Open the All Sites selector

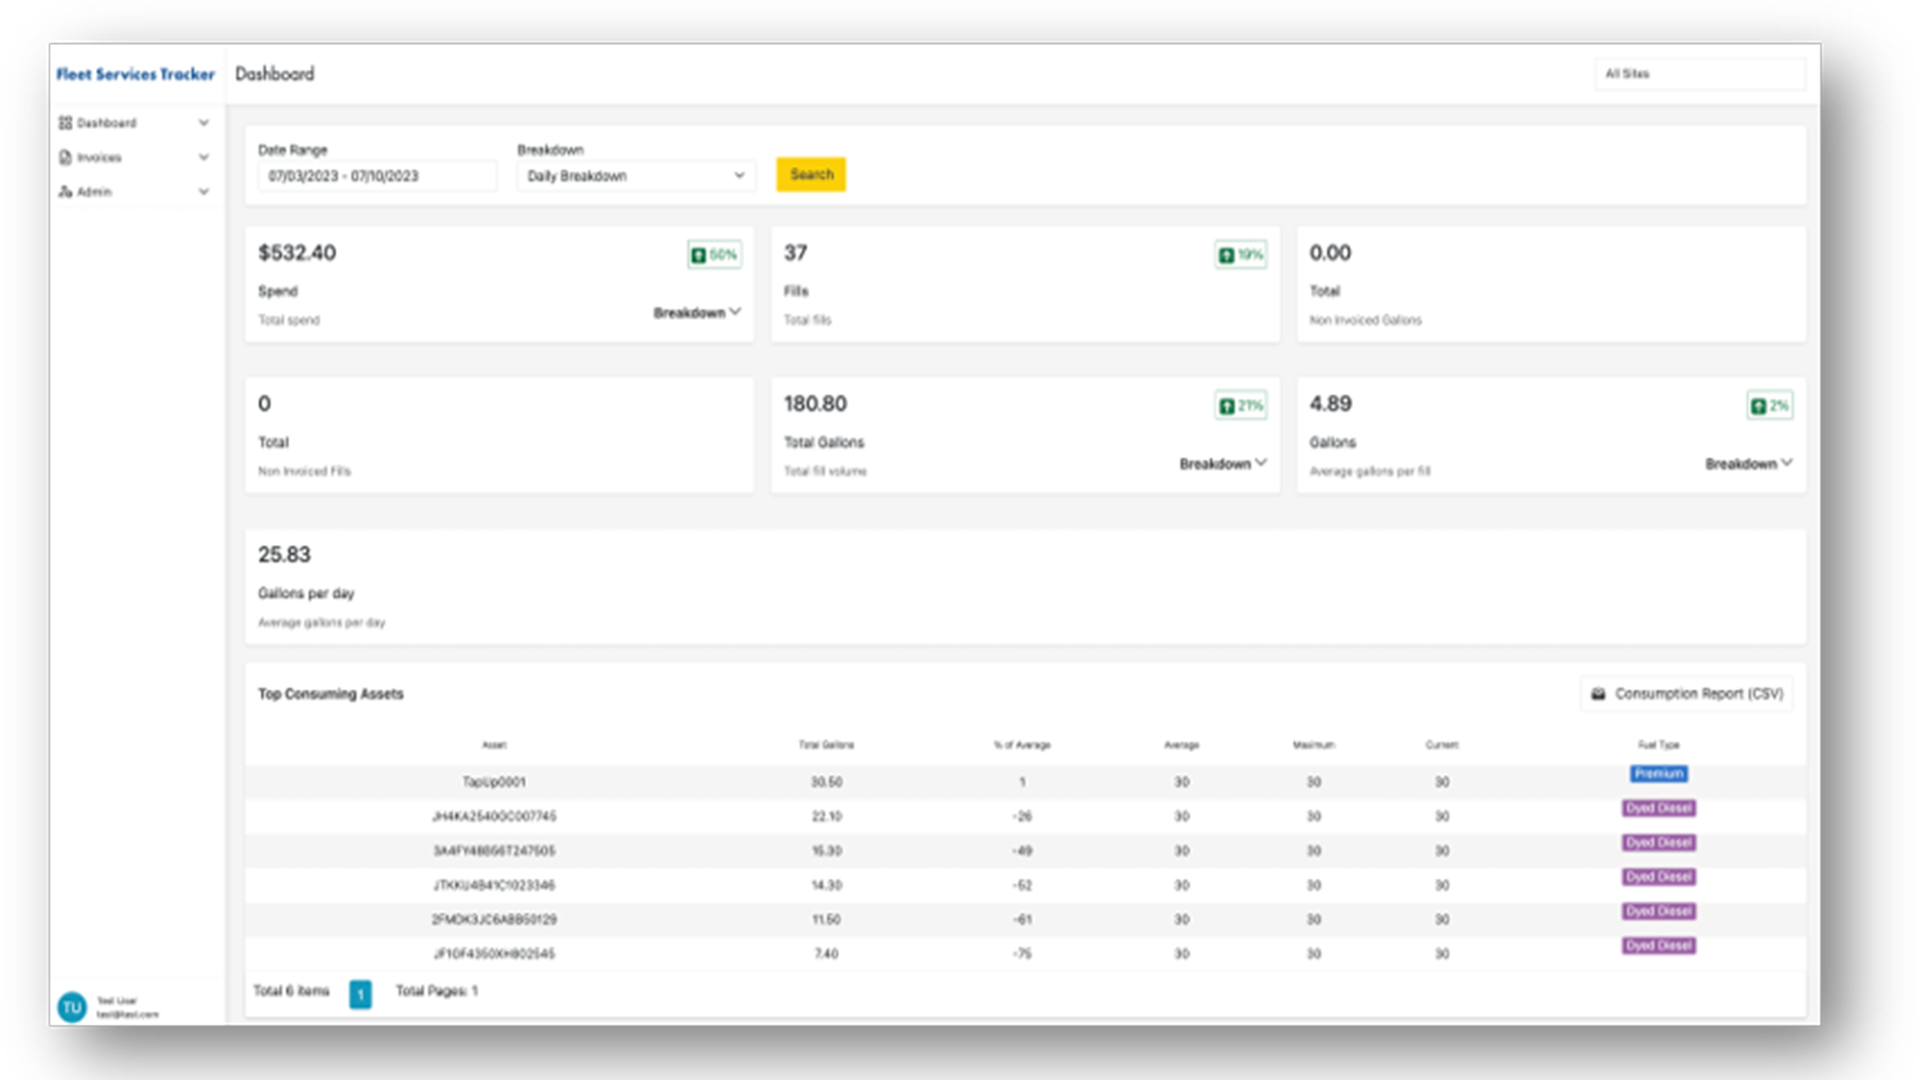click(x=1699, y=74)
